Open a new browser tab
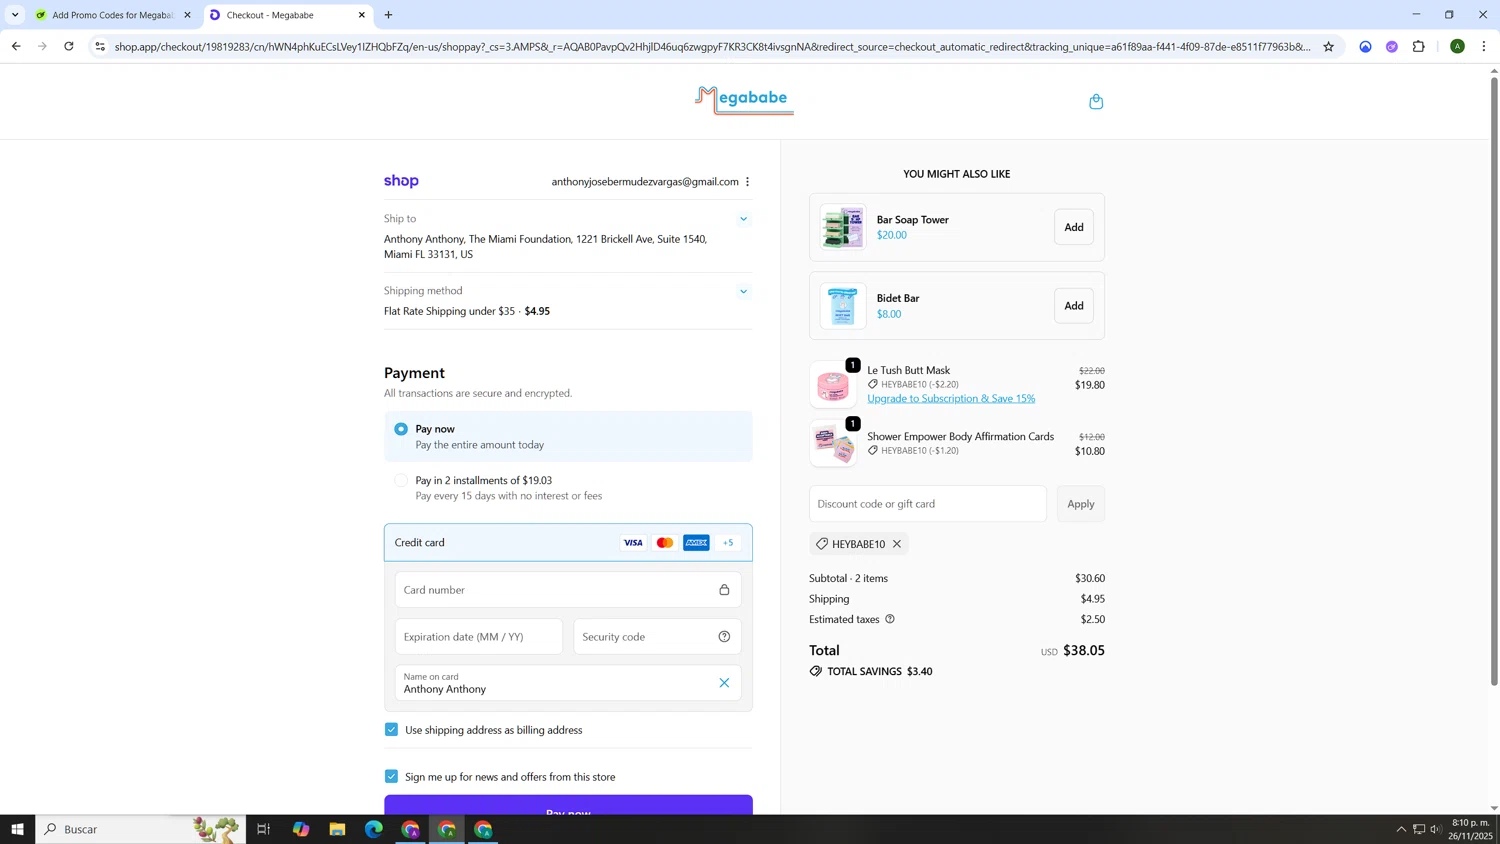Screen dimensions: 1500x844 (388, 15)
